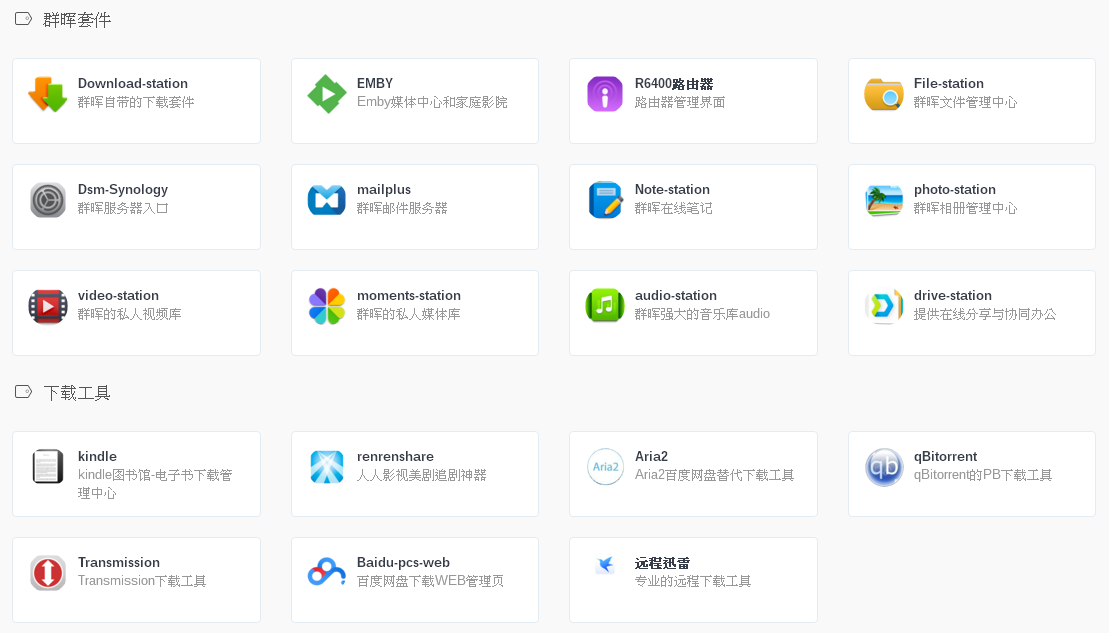Viewport: 1109px width, 633px height.
Task: Click description 群晖在线笔记
Action: pos(673,208)
